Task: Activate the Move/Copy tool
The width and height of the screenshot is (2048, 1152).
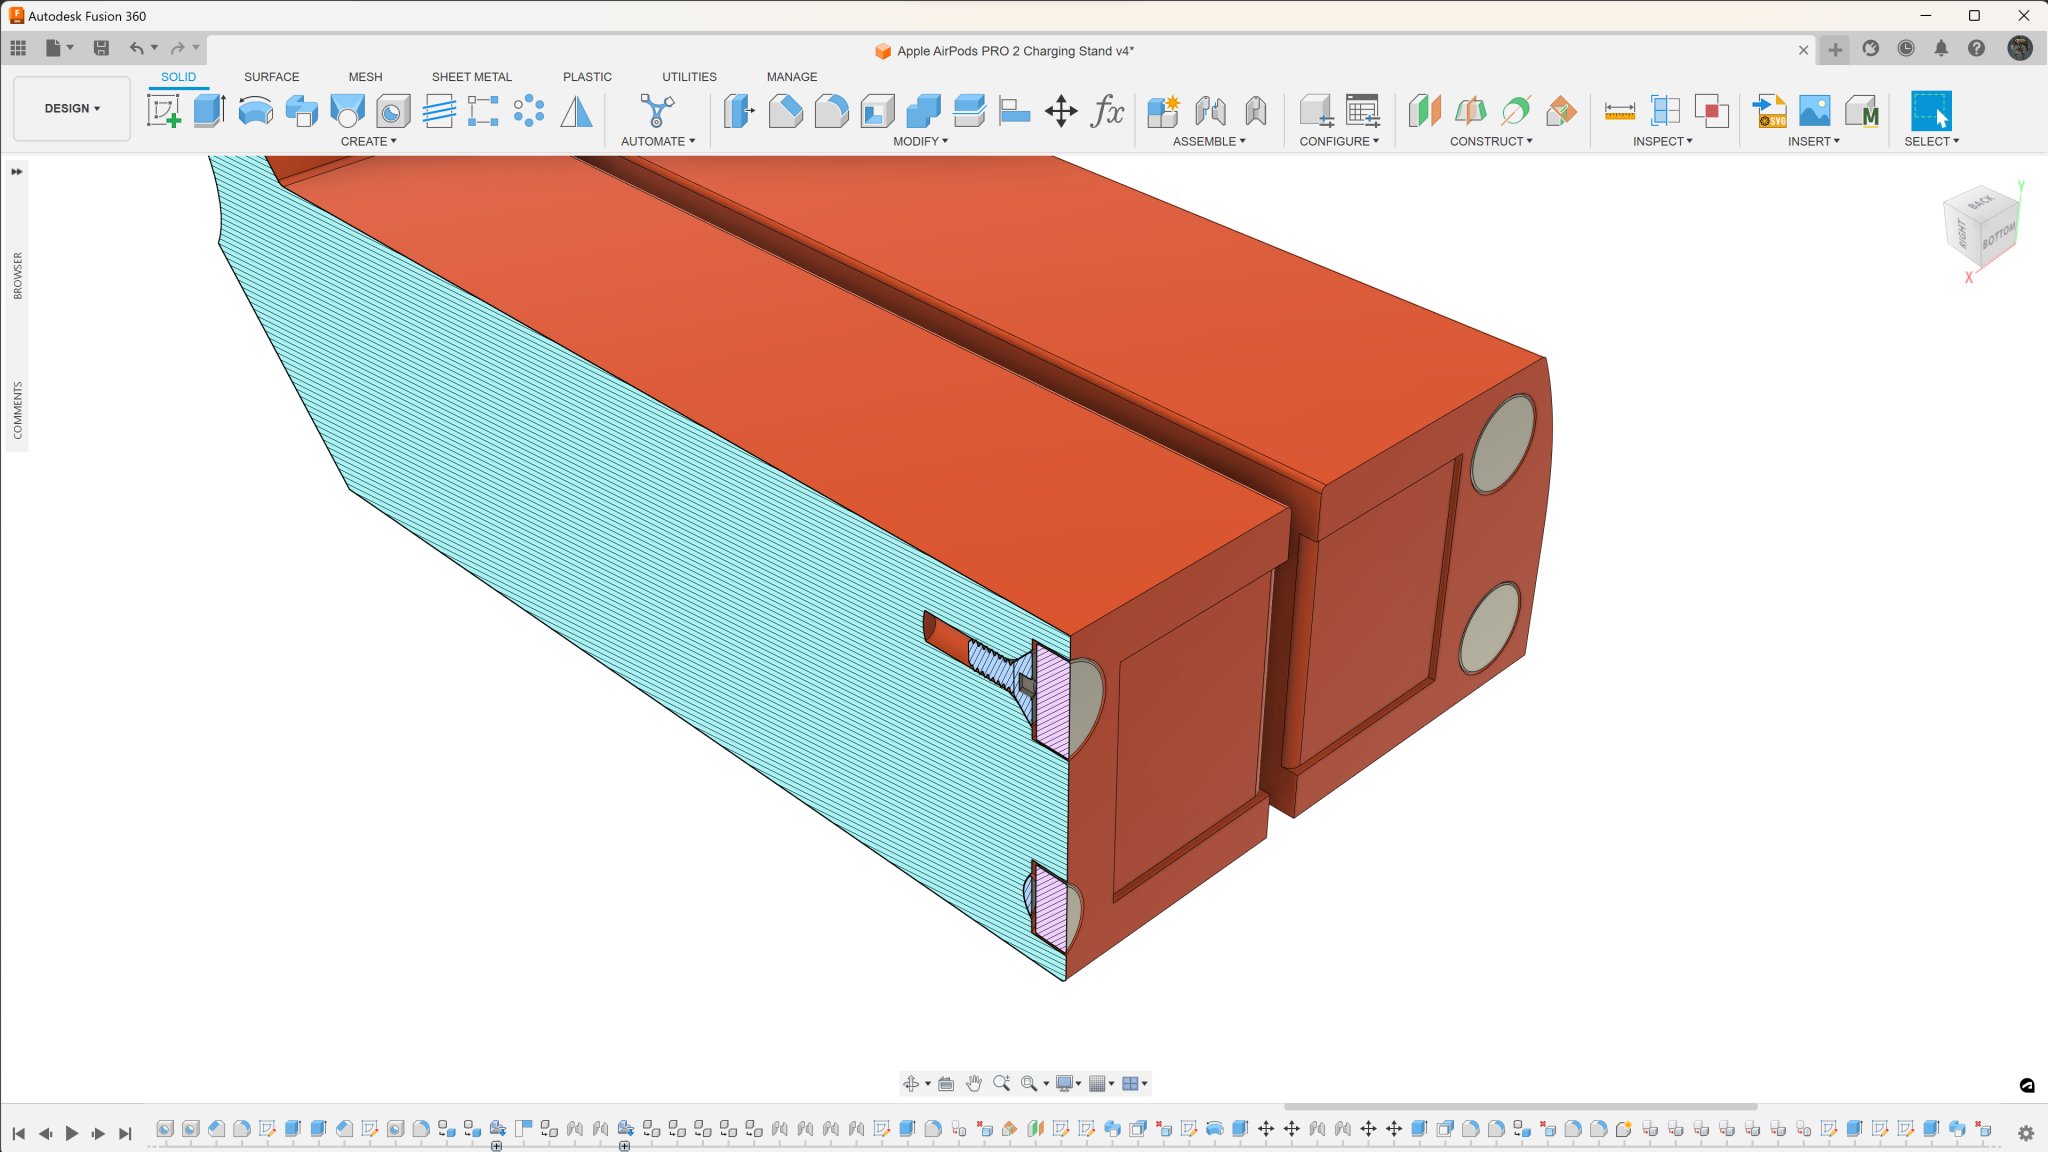Action: click(x=1061, y=111)
